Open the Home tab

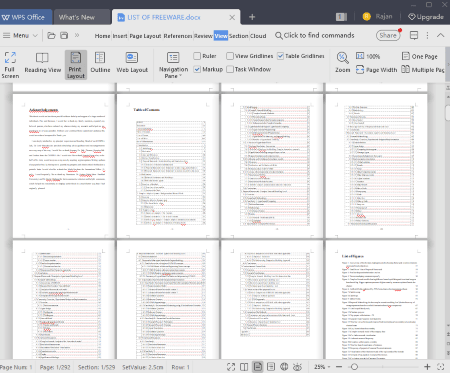[102, 36]
